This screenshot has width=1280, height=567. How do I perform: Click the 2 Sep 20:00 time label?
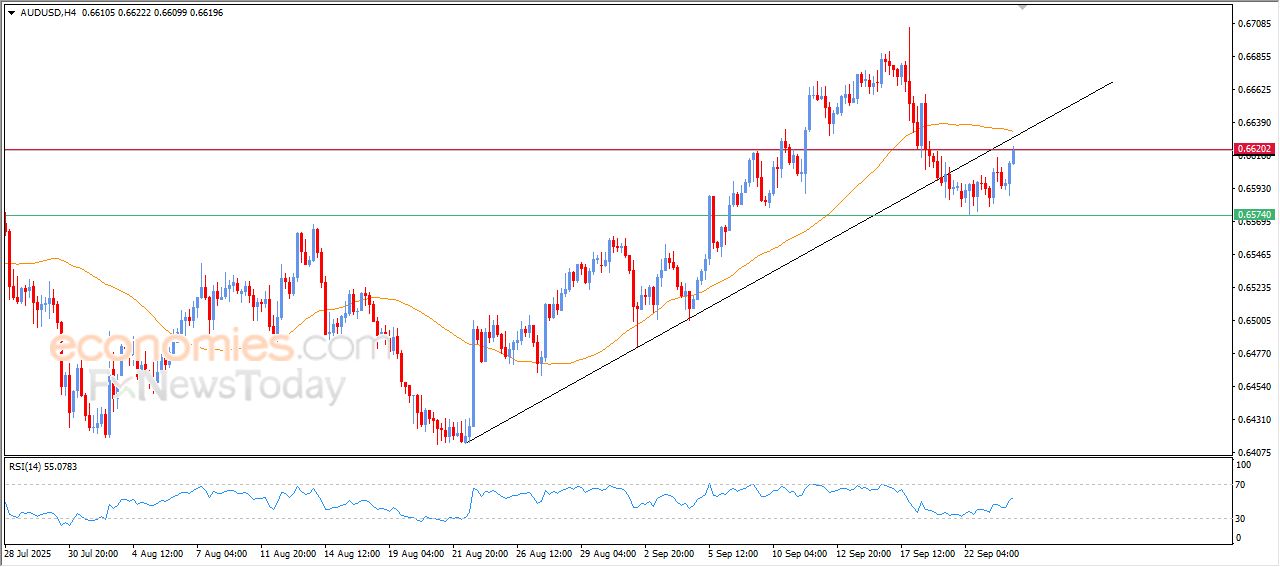pyautogui.click(x=671, y=553)
